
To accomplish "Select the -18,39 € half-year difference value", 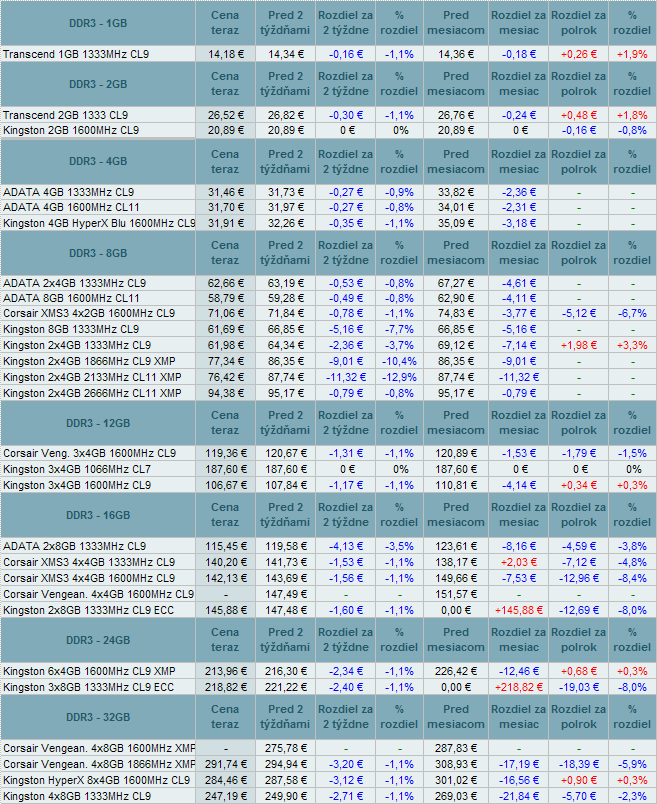I will pyautogui.click(x=579, y=764).
